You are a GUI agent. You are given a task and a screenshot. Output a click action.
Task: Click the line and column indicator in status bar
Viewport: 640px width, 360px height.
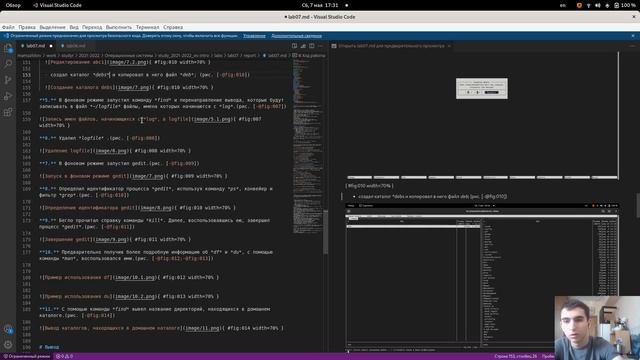click(x=516, y=356)
